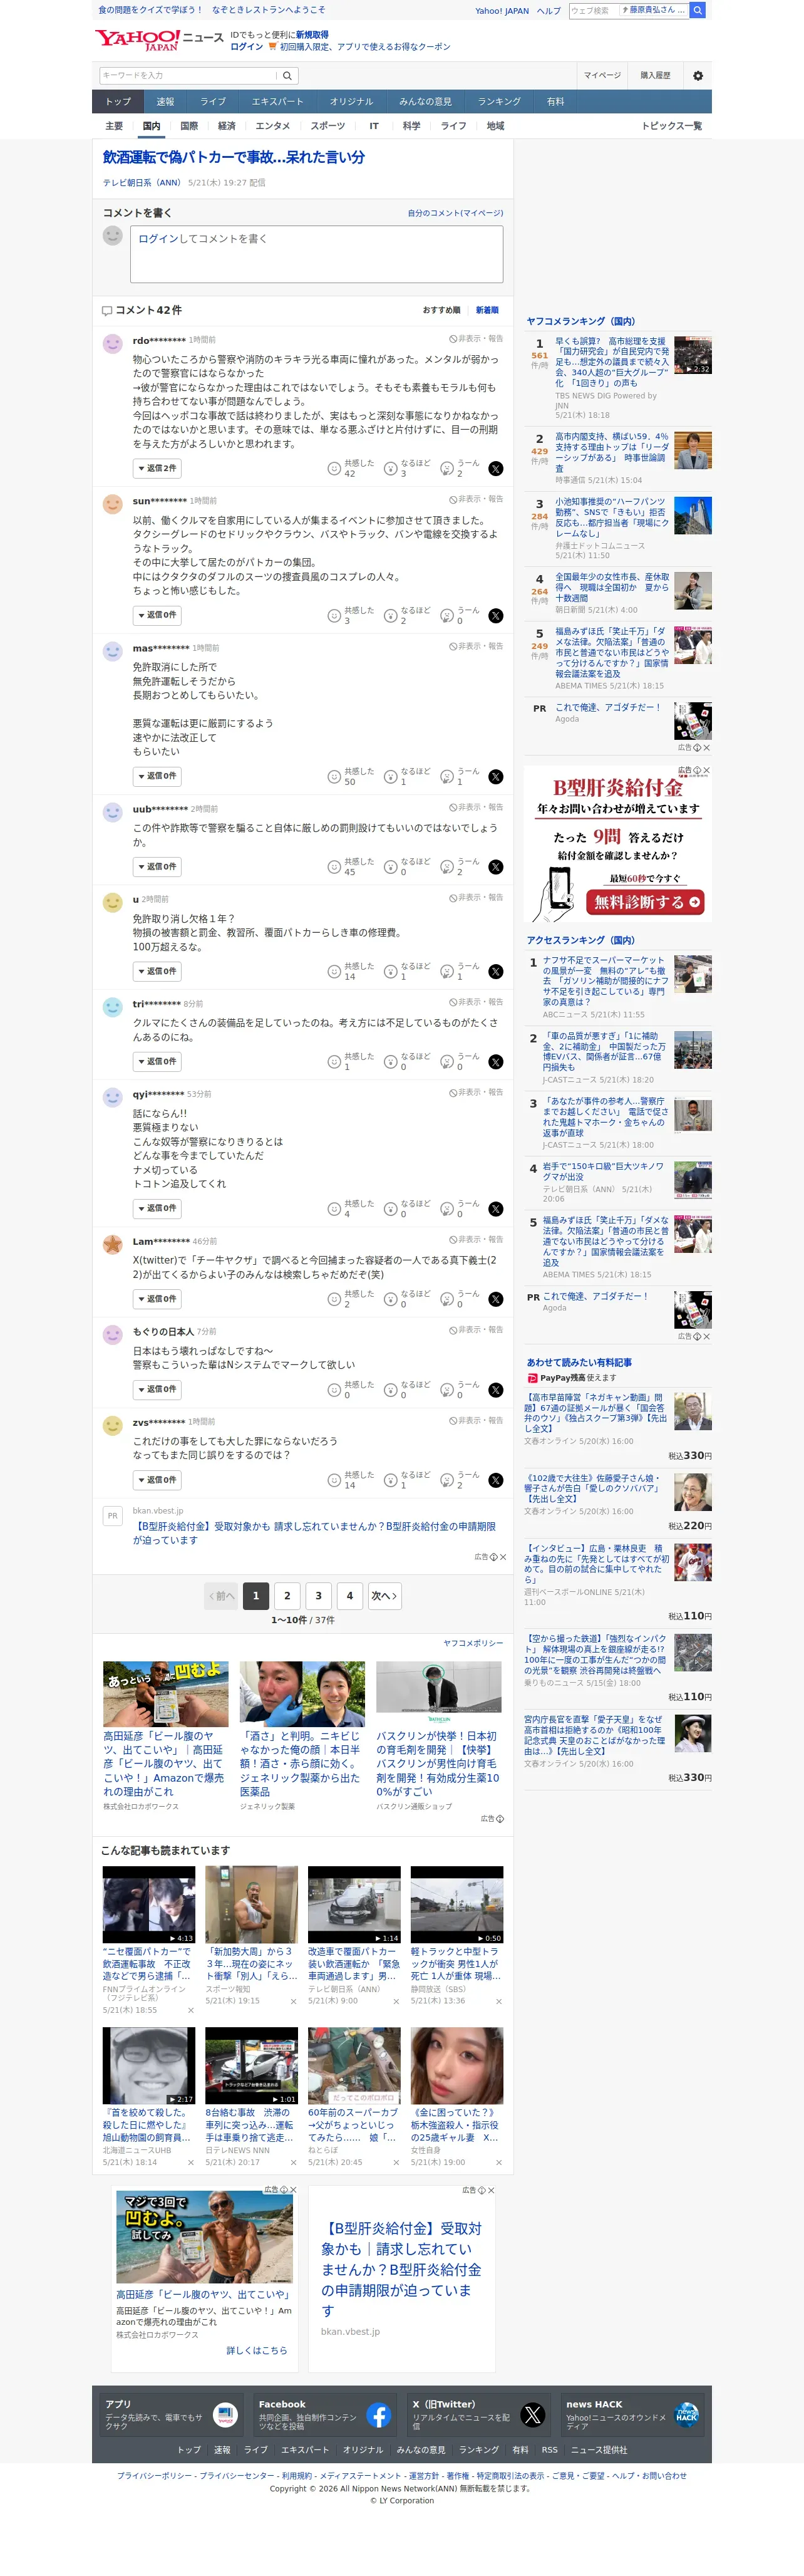Go to comments page 2

(287, 1596)
